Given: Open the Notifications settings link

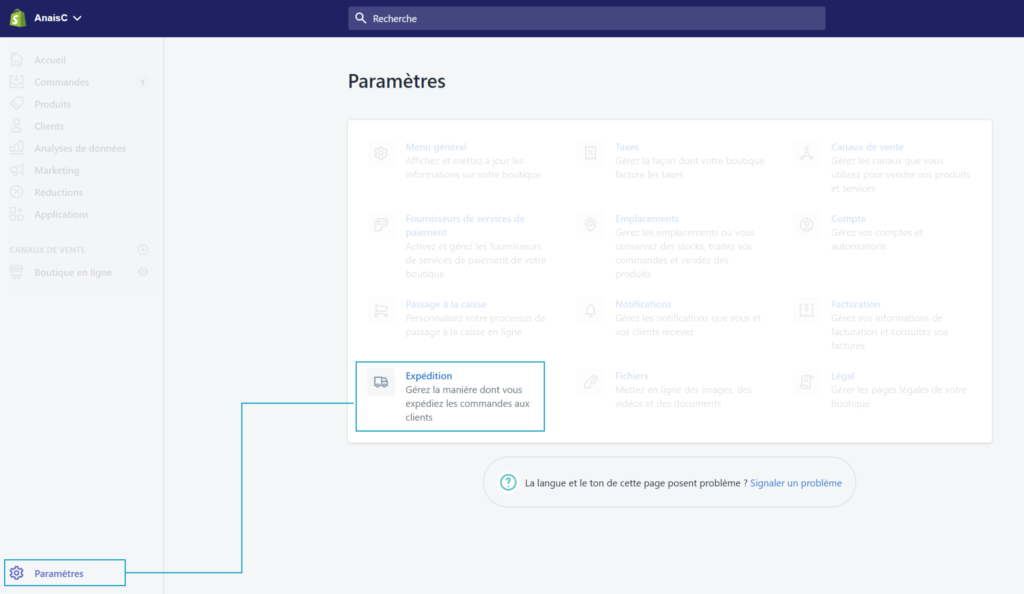Looking at the screenshot, I should (x=643, y=304).
